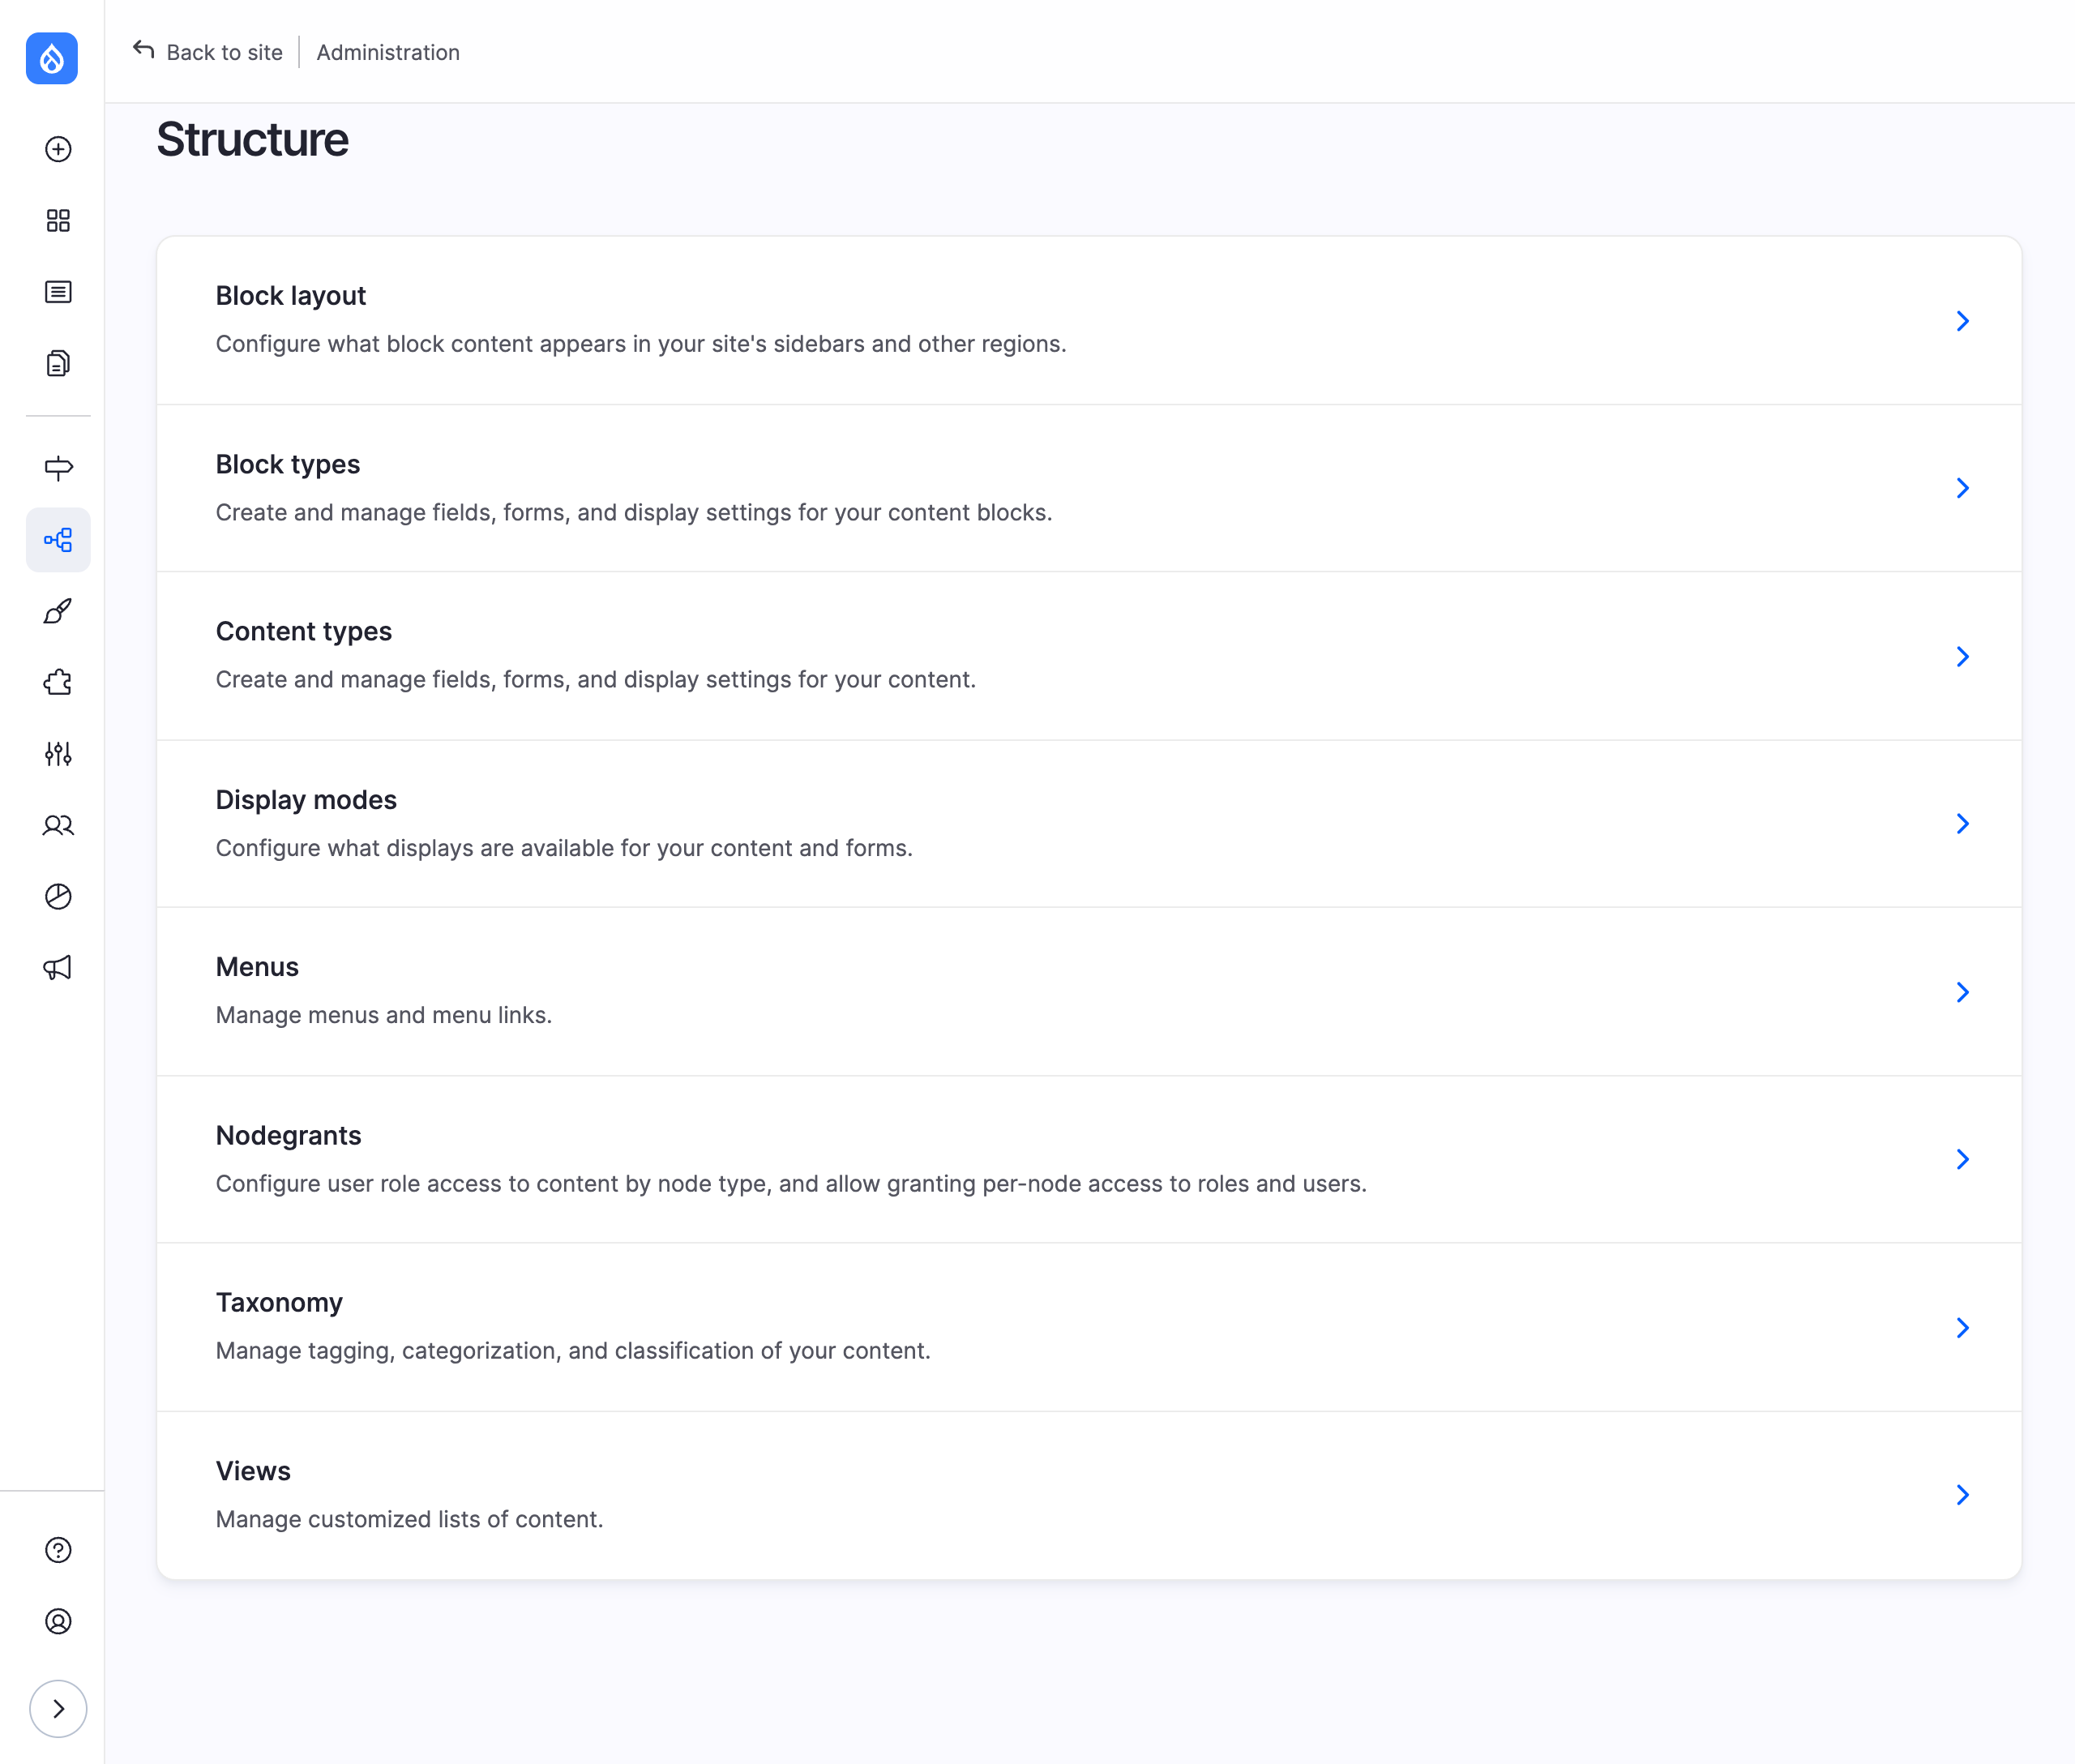Open the Nodegrants row chevron
The image size is (2075, 1764).
pyautogui.click(x=1962, y=1159)
